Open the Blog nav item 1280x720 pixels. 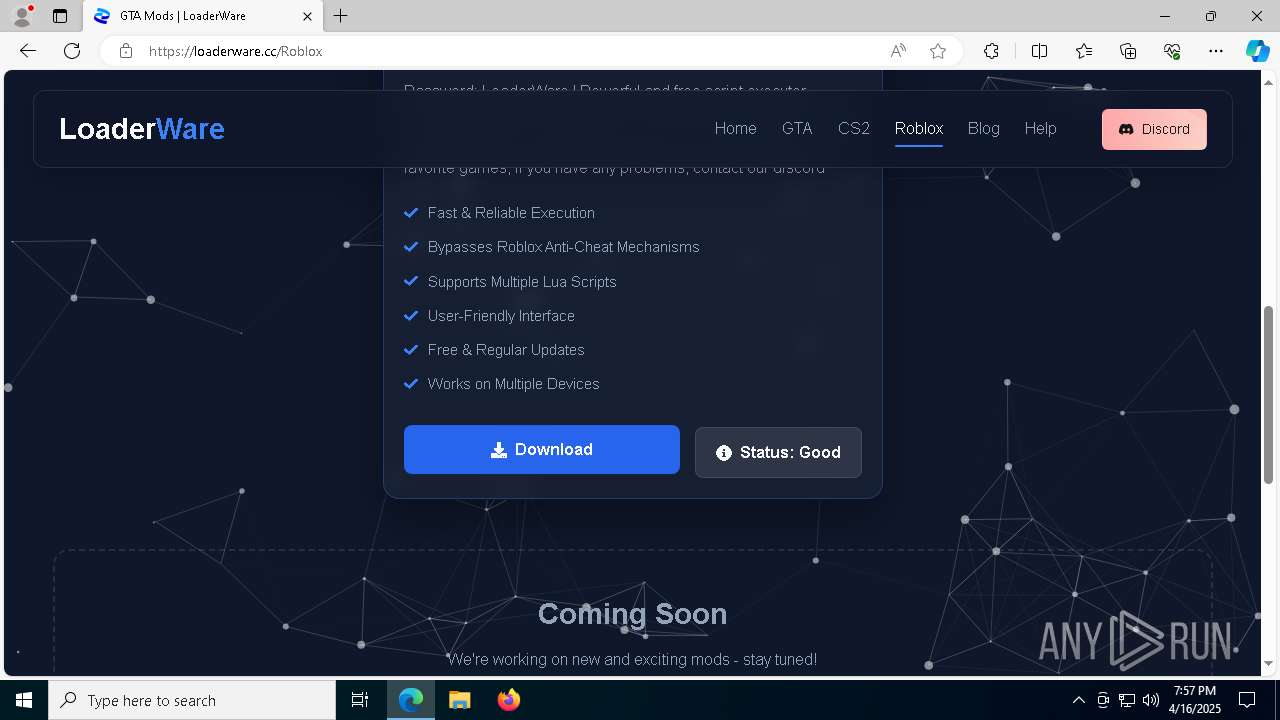pos(984,128)
